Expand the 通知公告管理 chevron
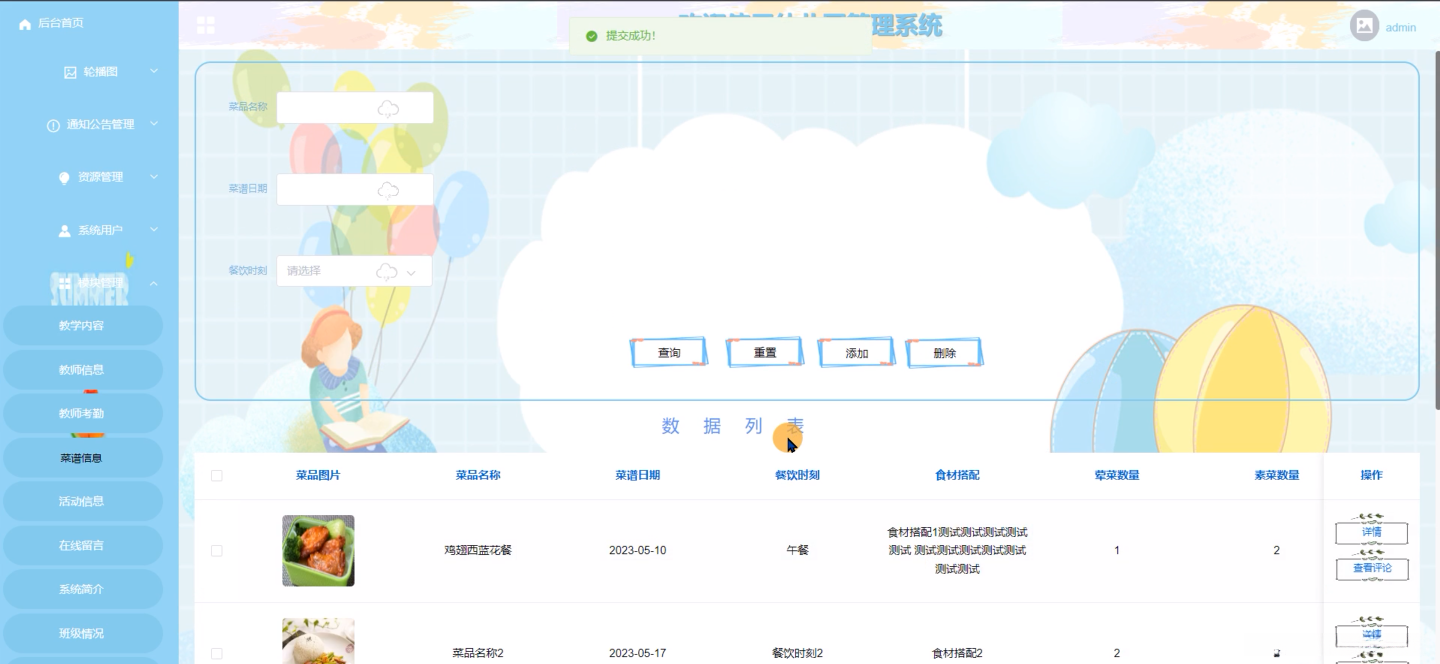This screenshot has width=1440, height=664. click(154, 124)
